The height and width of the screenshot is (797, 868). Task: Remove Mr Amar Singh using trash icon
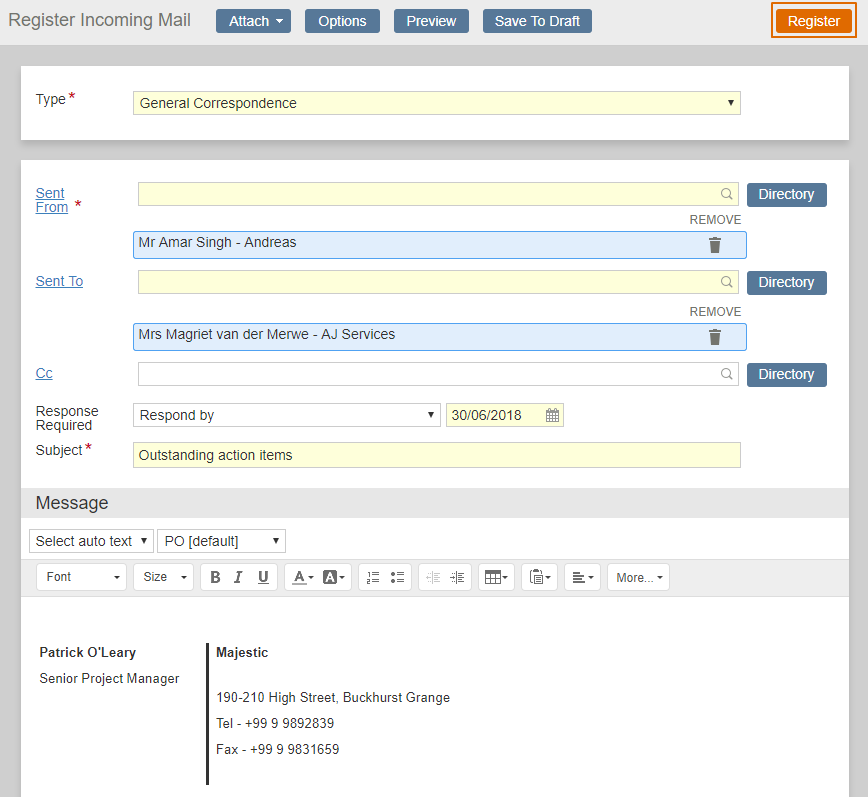pyautogui.click(x=714, y=245)
